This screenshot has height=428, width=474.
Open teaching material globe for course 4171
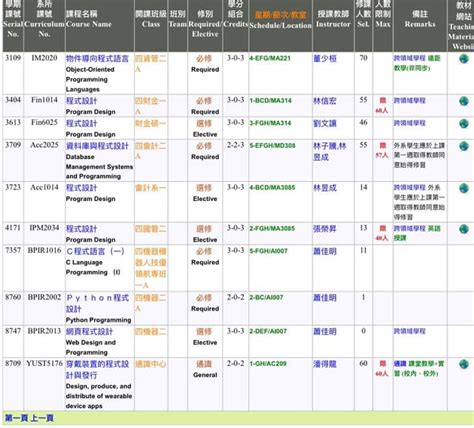click(464, 229)
